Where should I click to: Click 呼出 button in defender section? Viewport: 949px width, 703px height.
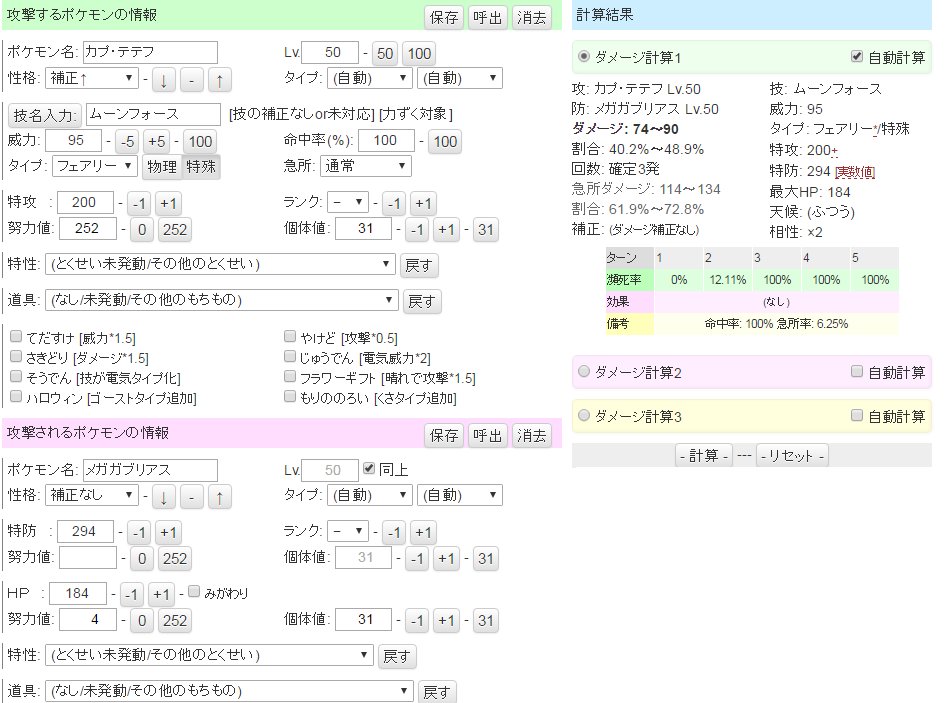pyautogui.click(x=487, y=436)
